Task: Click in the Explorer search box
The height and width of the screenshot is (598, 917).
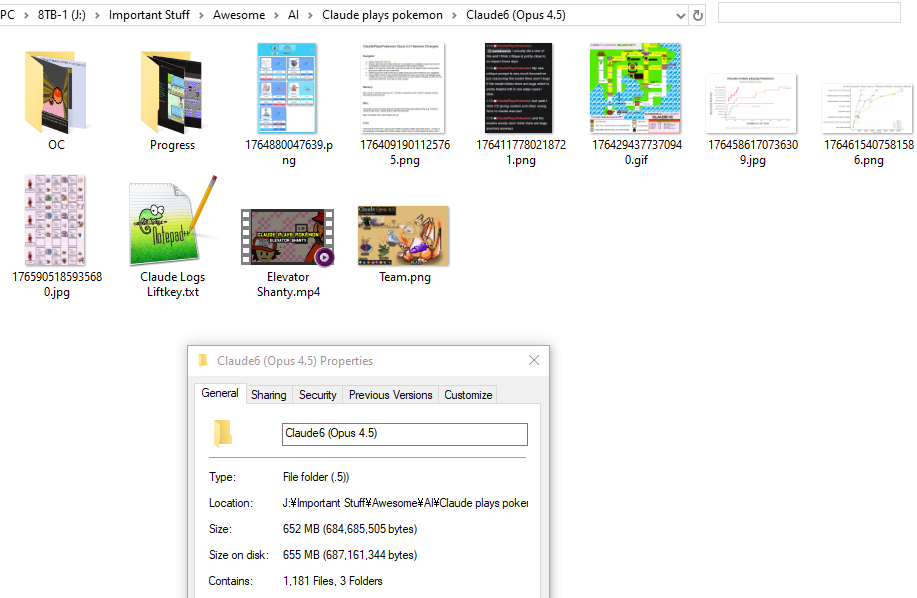Action: click(x=809, y=13)
